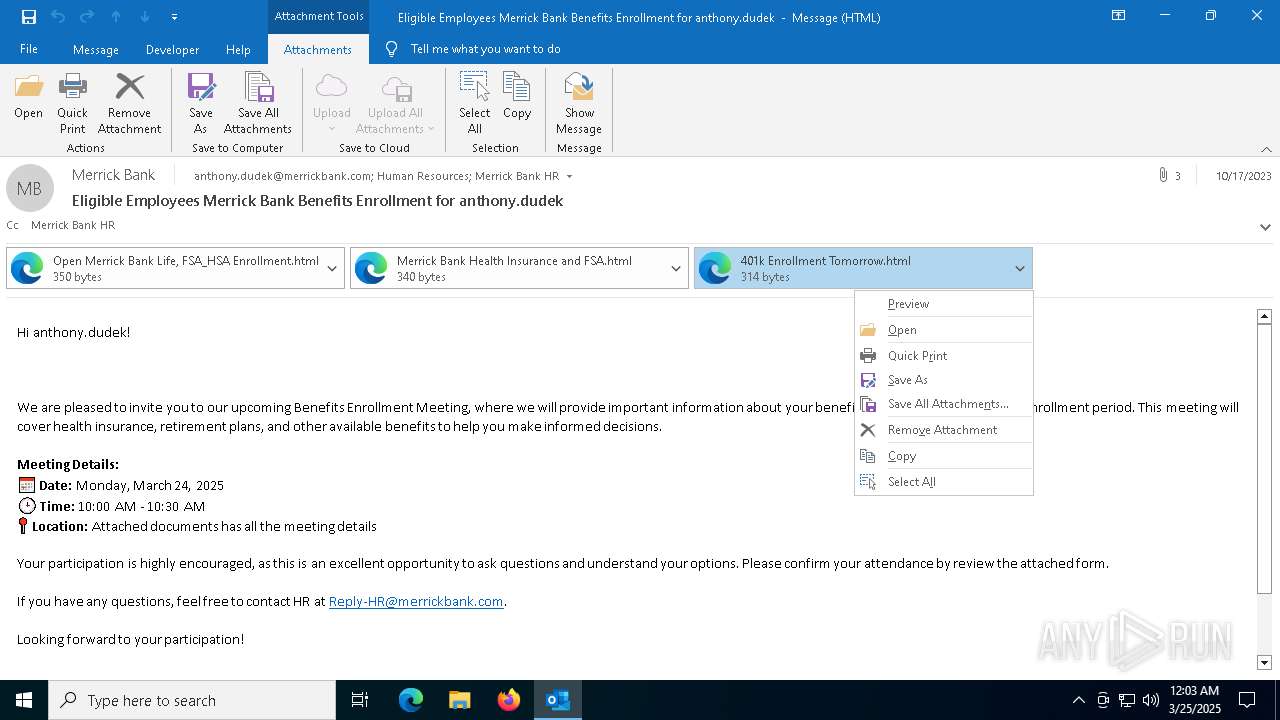1280x720 pixels.
Task: Click the 10/17/2023 message date
Action: click(x=1243, y=176)
